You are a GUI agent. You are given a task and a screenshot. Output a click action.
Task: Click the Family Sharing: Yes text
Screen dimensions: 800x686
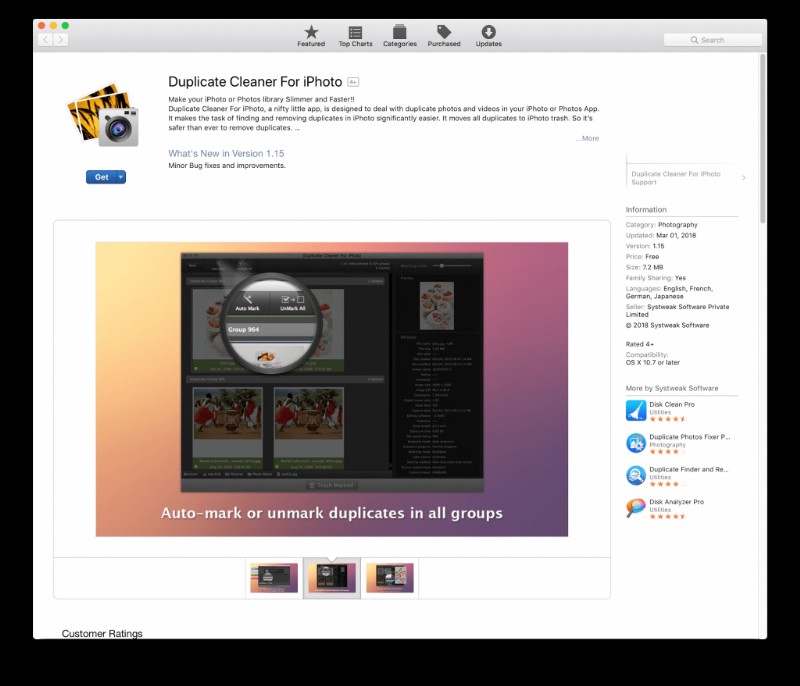tap(656, 278)
